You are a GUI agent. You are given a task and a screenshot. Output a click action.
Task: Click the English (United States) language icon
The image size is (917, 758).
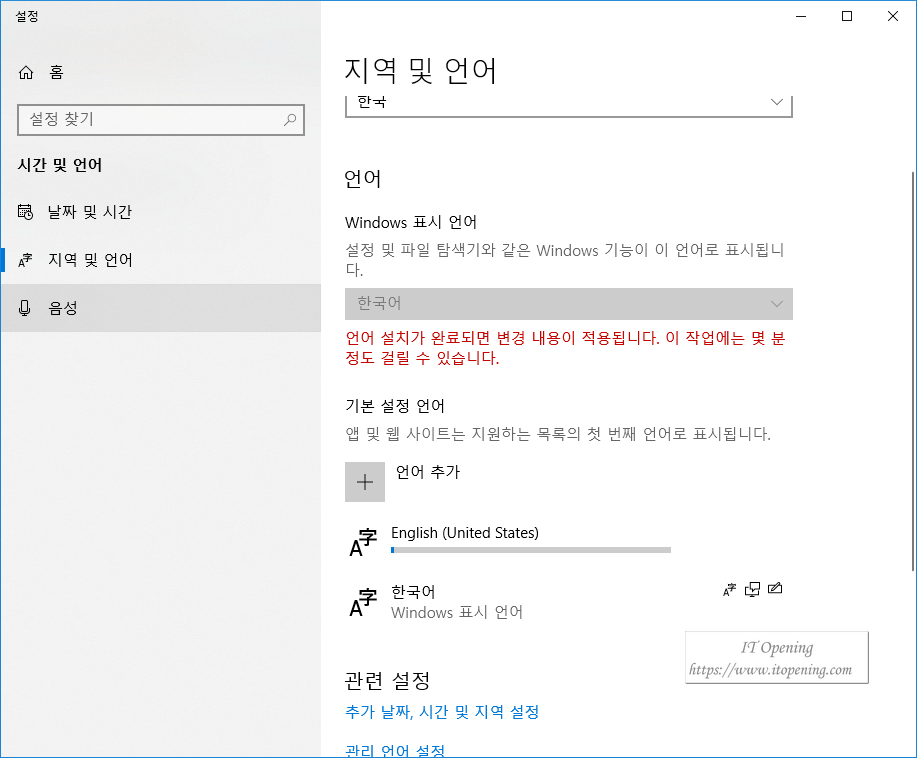coord(363,542)
